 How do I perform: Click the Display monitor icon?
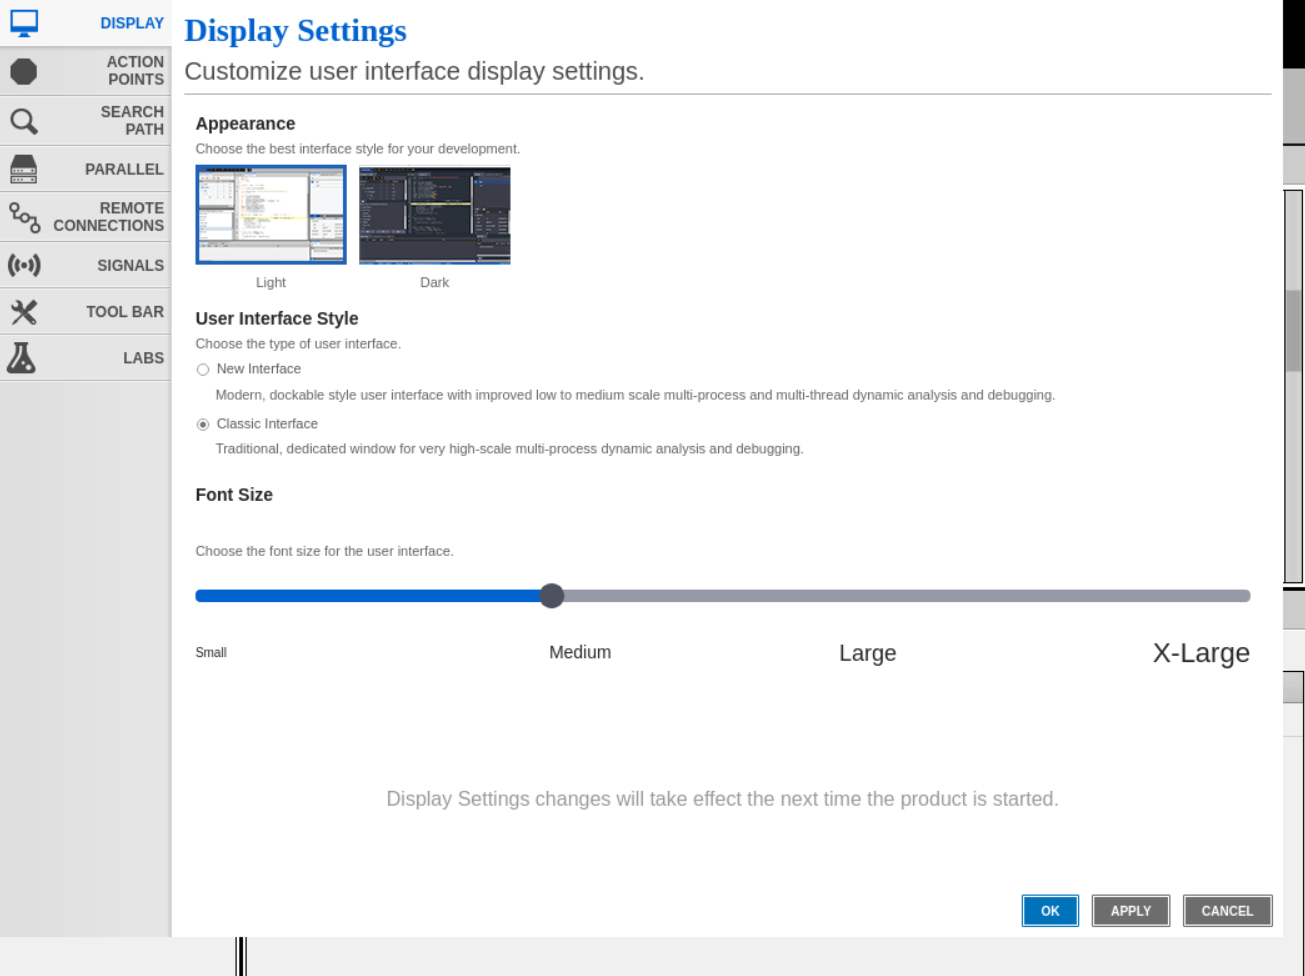(24, 23)
